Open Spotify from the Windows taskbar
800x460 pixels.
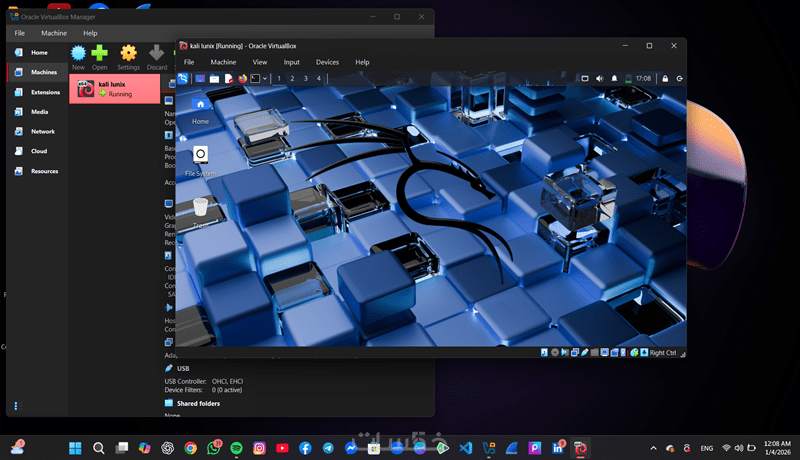[236, 448]
